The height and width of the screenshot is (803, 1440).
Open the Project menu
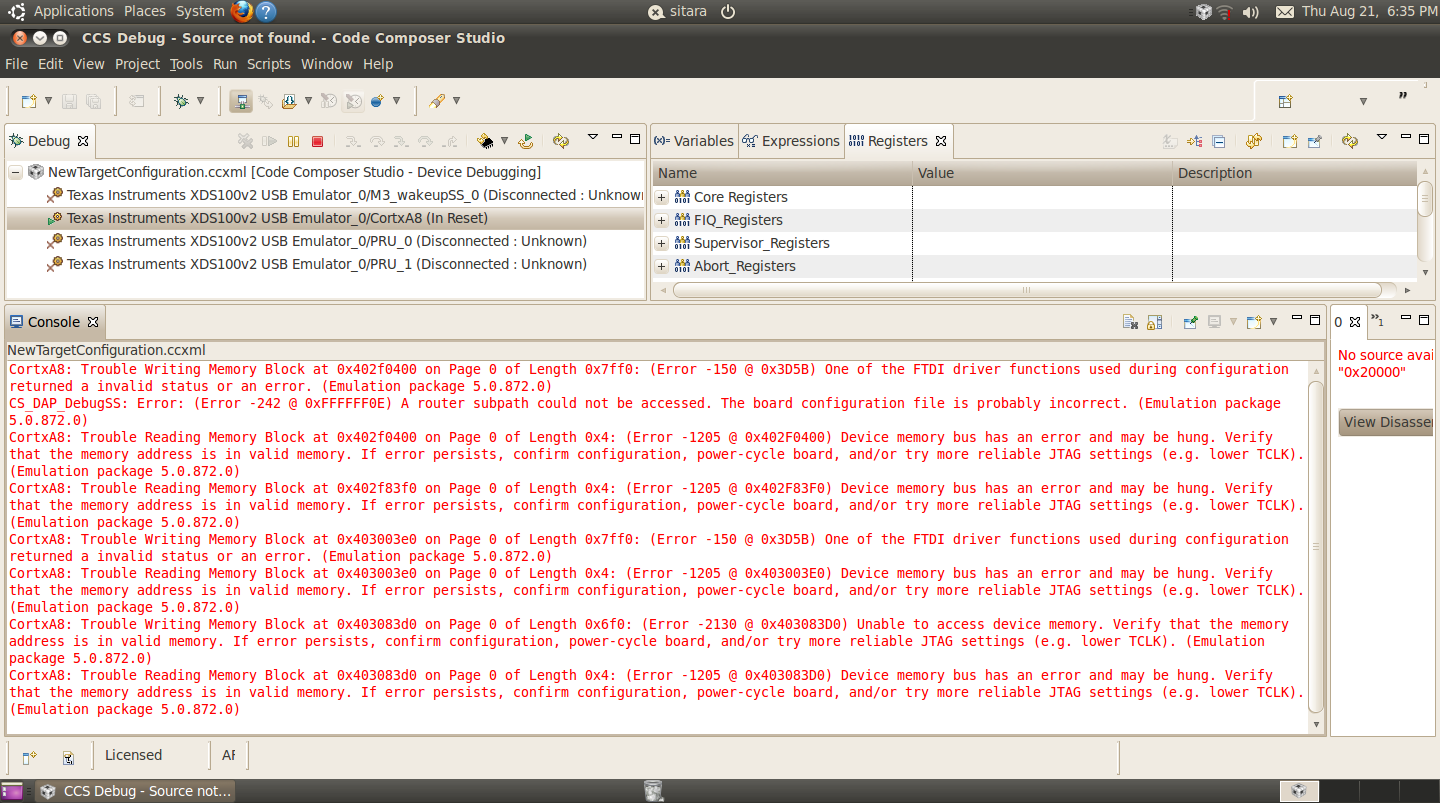point(137,64)
